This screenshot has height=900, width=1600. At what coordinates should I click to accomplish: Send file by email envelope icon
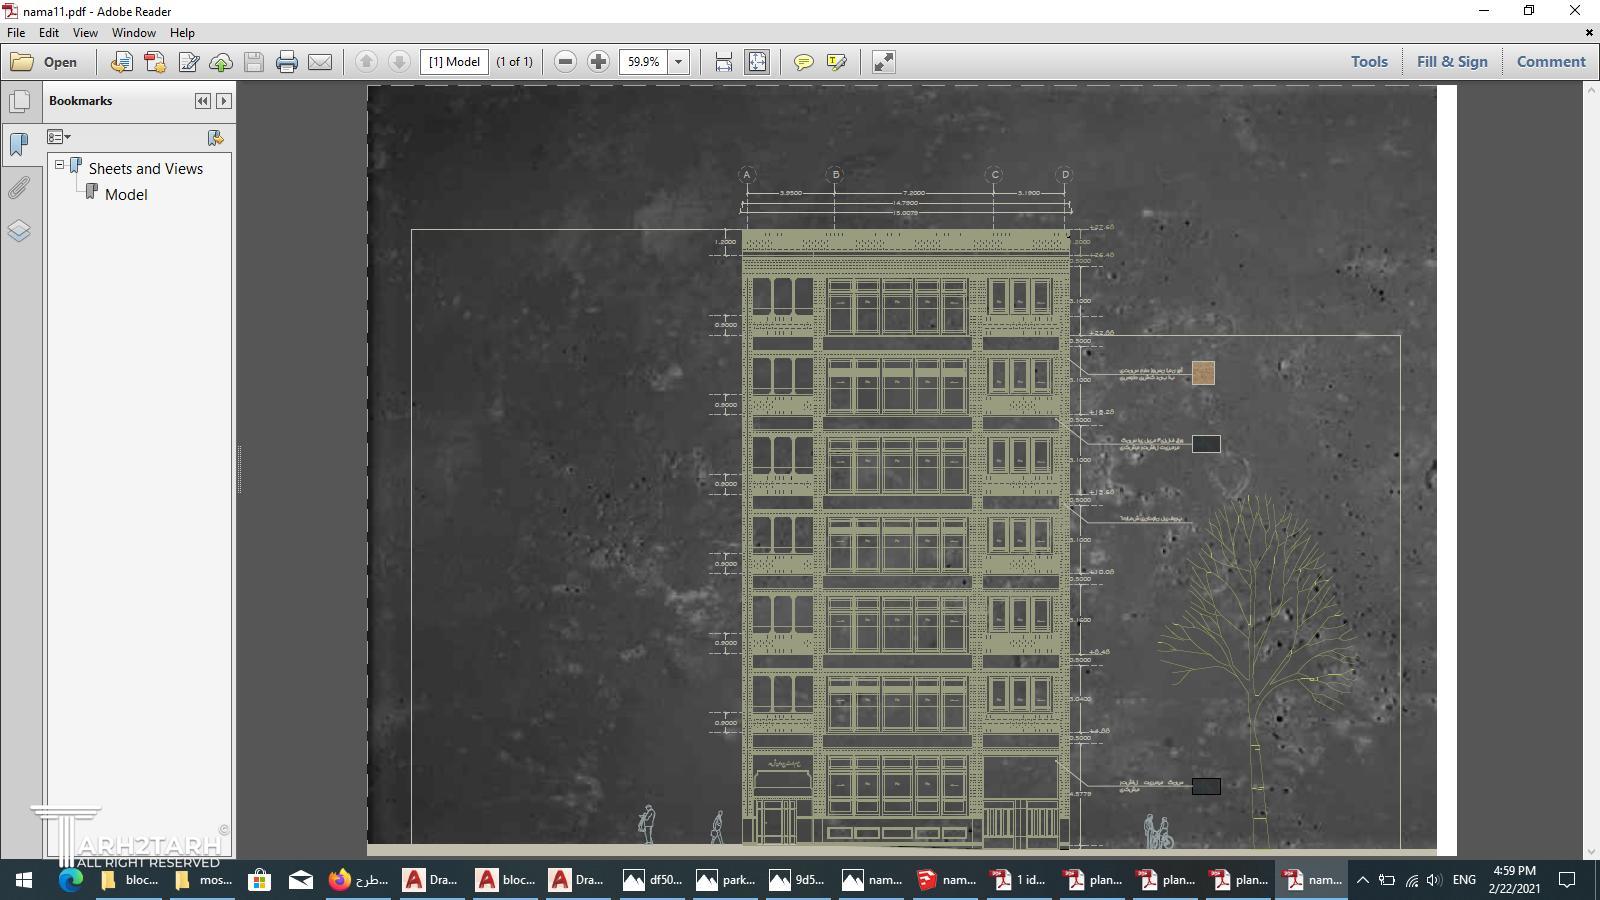point(320,62)
